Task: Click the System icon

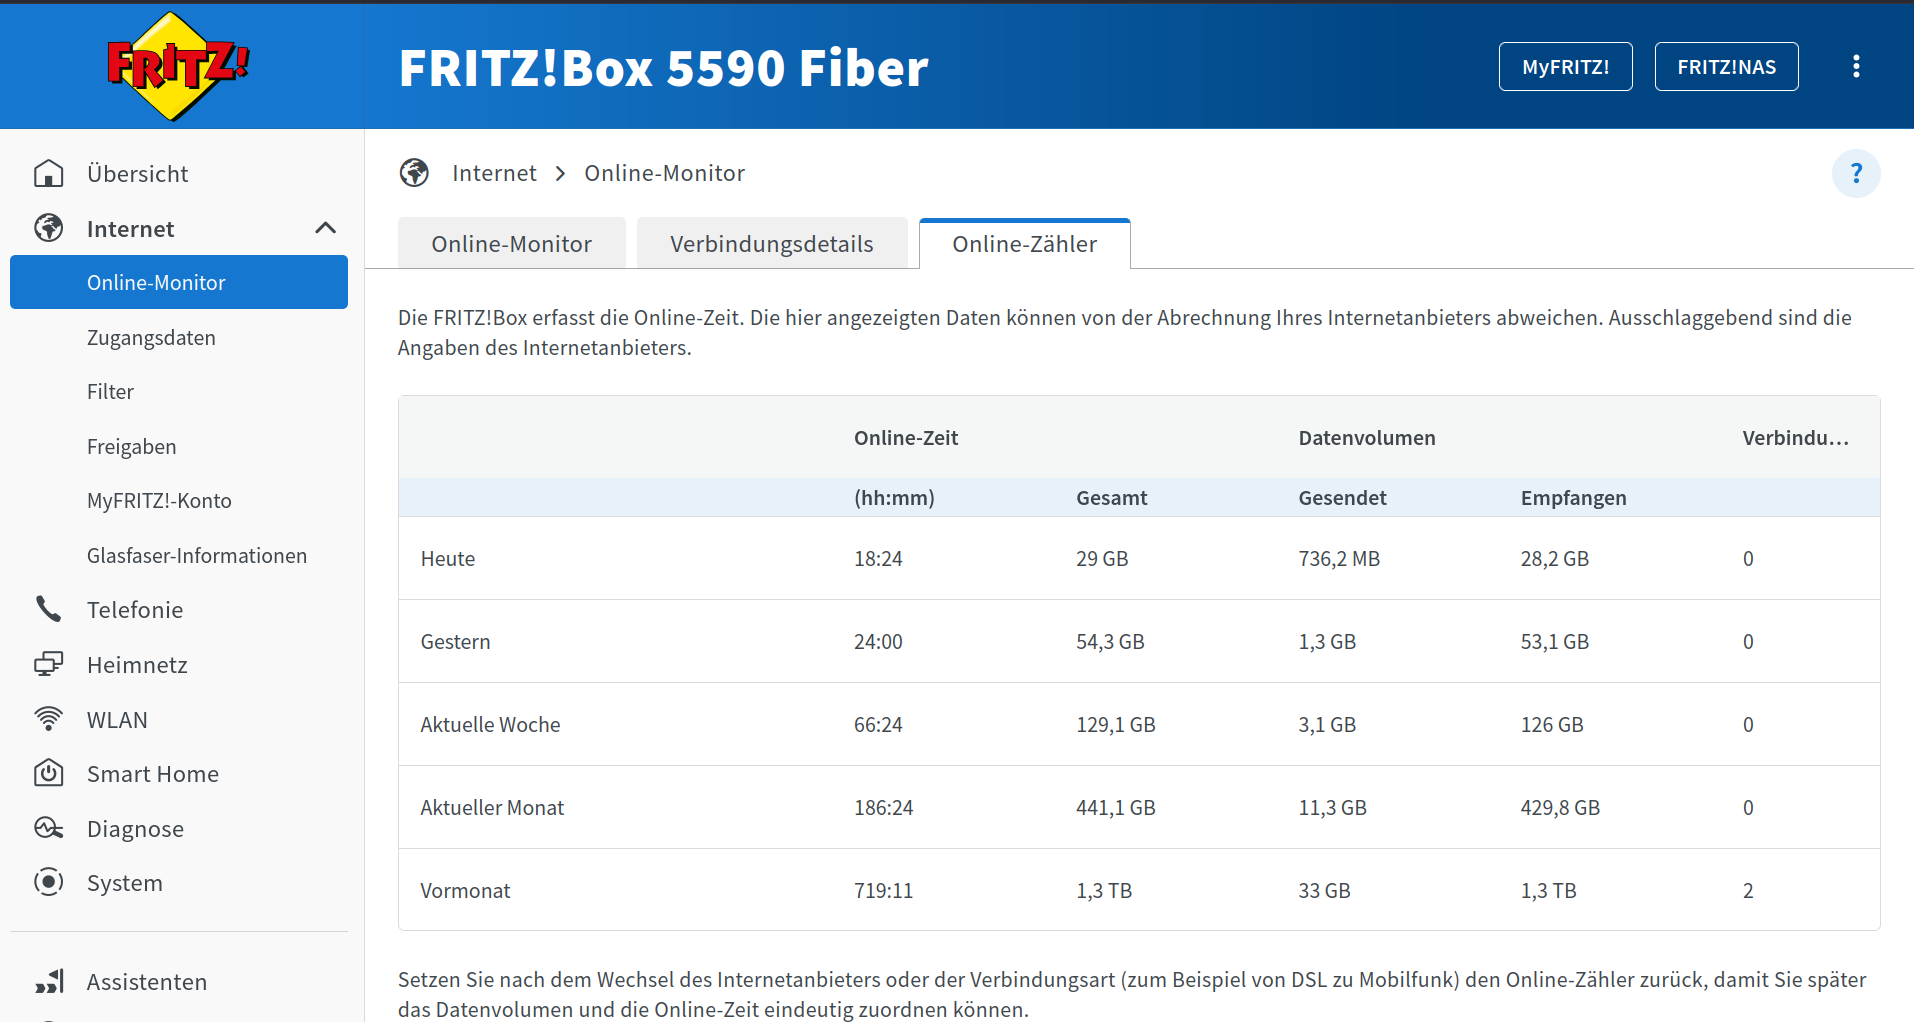Action: click(x=48, y=882)
